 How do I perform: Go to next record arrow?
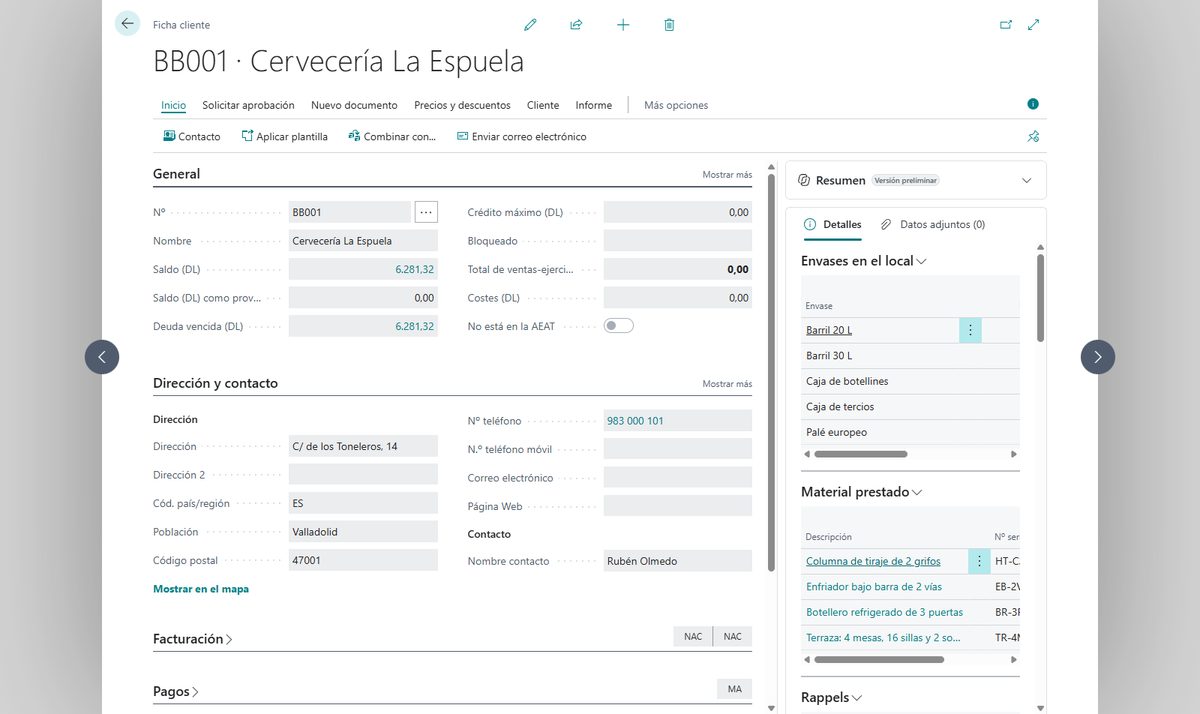[1098, 357]
